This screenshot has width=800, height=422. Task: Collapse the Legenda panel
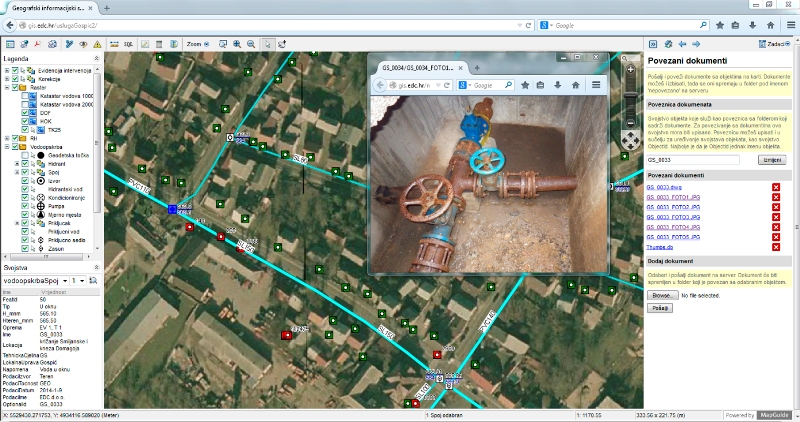tap(96, 59)
